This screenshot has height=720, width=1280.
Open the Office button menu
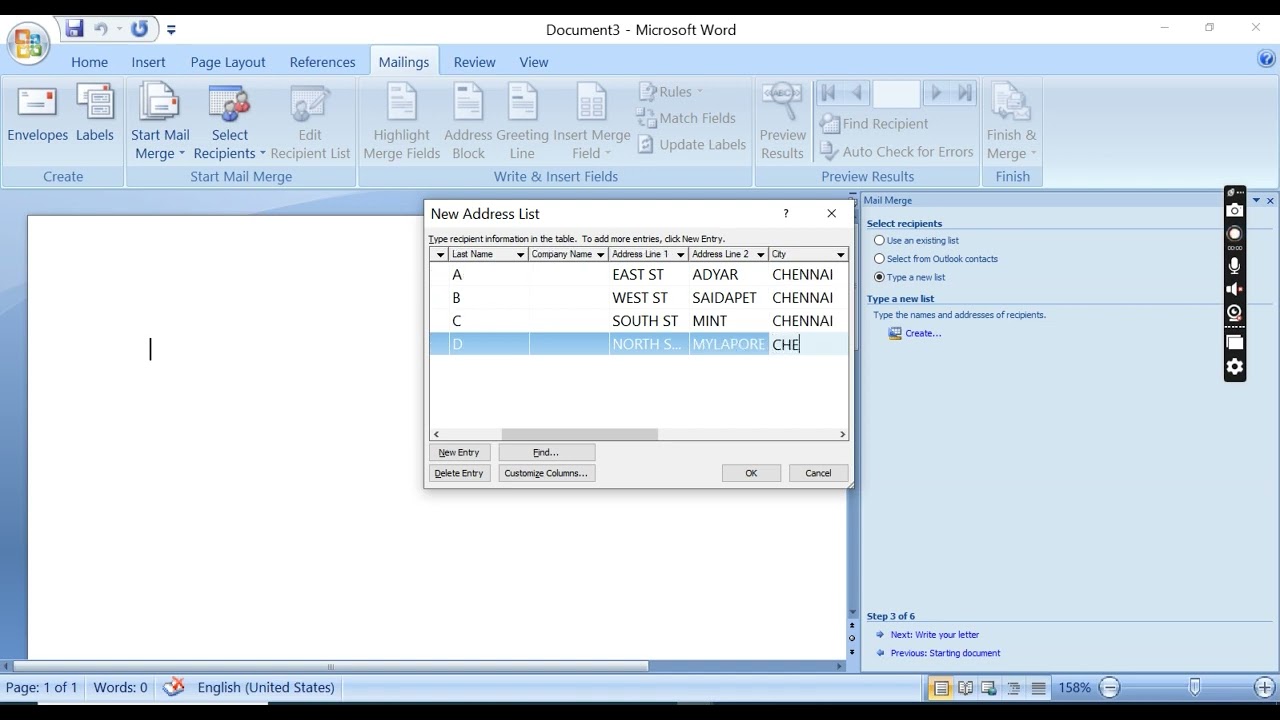pos(28,42)
